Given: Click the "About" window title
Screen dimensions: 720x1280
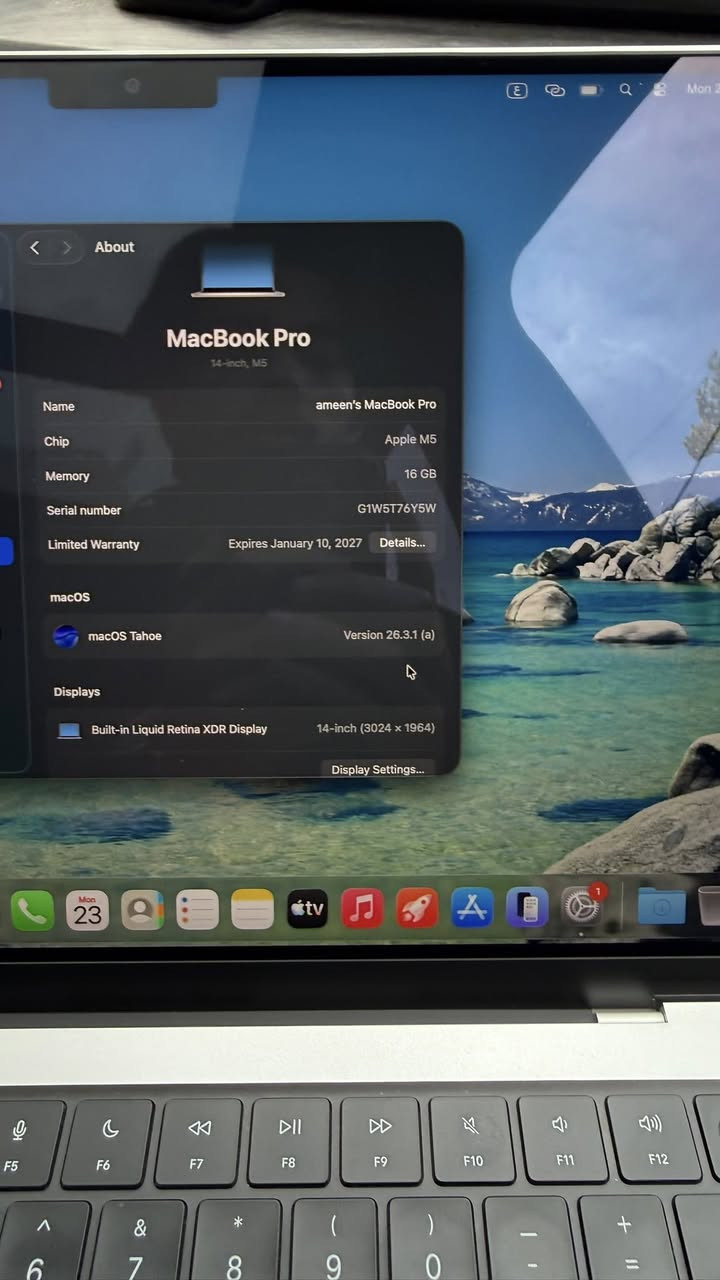Looking at the screenshot, I should [x=114, y=247].
